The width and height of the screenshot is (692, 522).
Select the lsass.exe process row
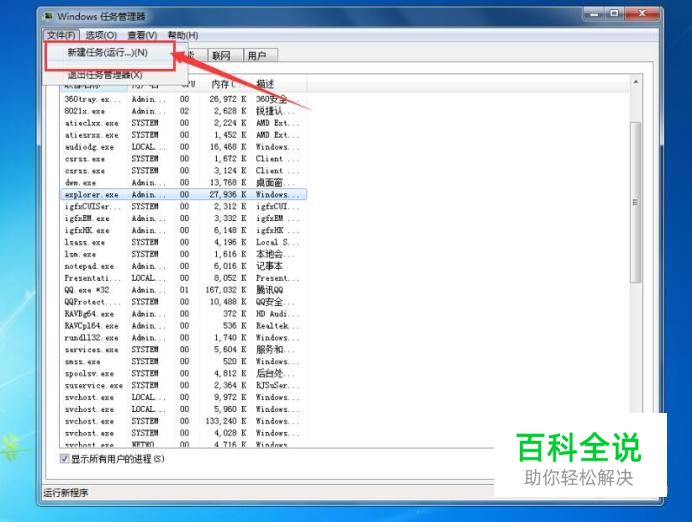pyautogui.click(x=183, y=242)
